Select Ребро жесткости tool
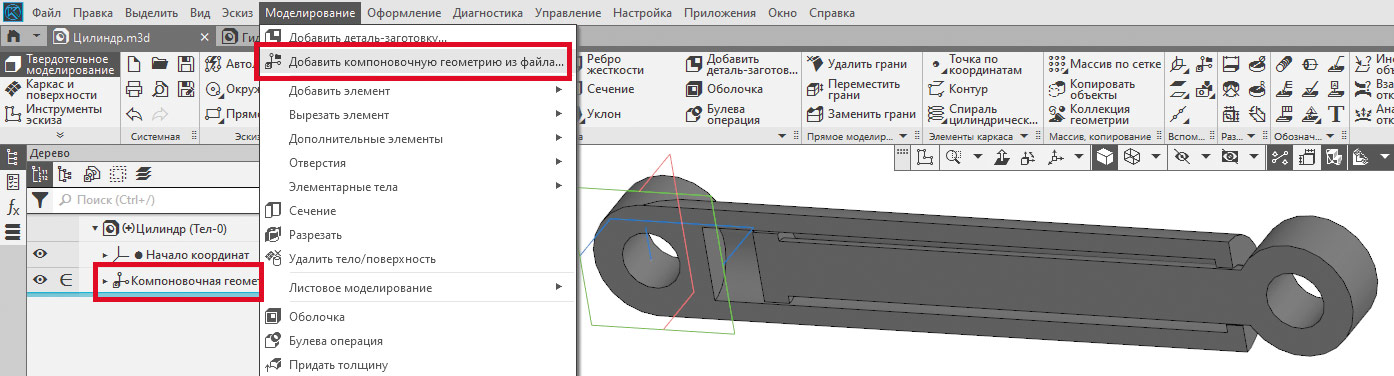This screenshot has width=1394, height=376. 615,65
